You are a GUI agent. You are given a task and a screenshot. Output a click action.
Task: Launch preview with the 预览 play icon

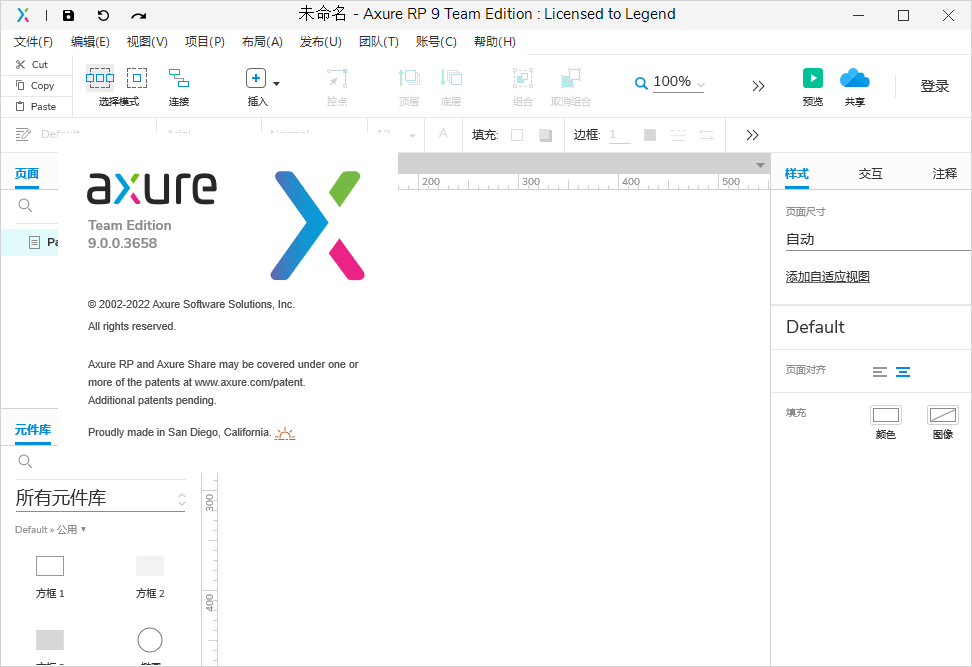[813, 78]
